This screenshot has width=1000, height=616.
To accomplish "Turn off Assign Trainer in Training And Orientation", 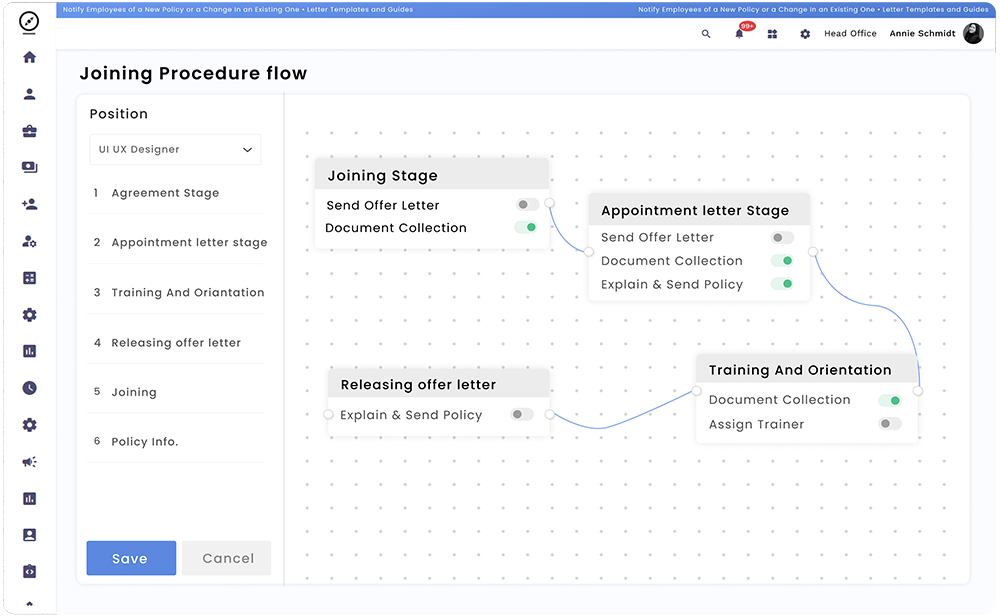I will click(888, 423).
